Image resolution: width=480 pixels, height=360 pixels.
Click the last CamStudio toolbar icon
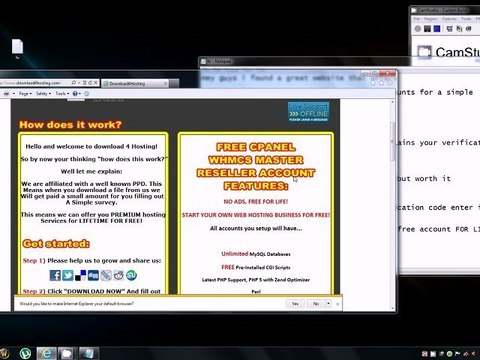tap(468, 29)
